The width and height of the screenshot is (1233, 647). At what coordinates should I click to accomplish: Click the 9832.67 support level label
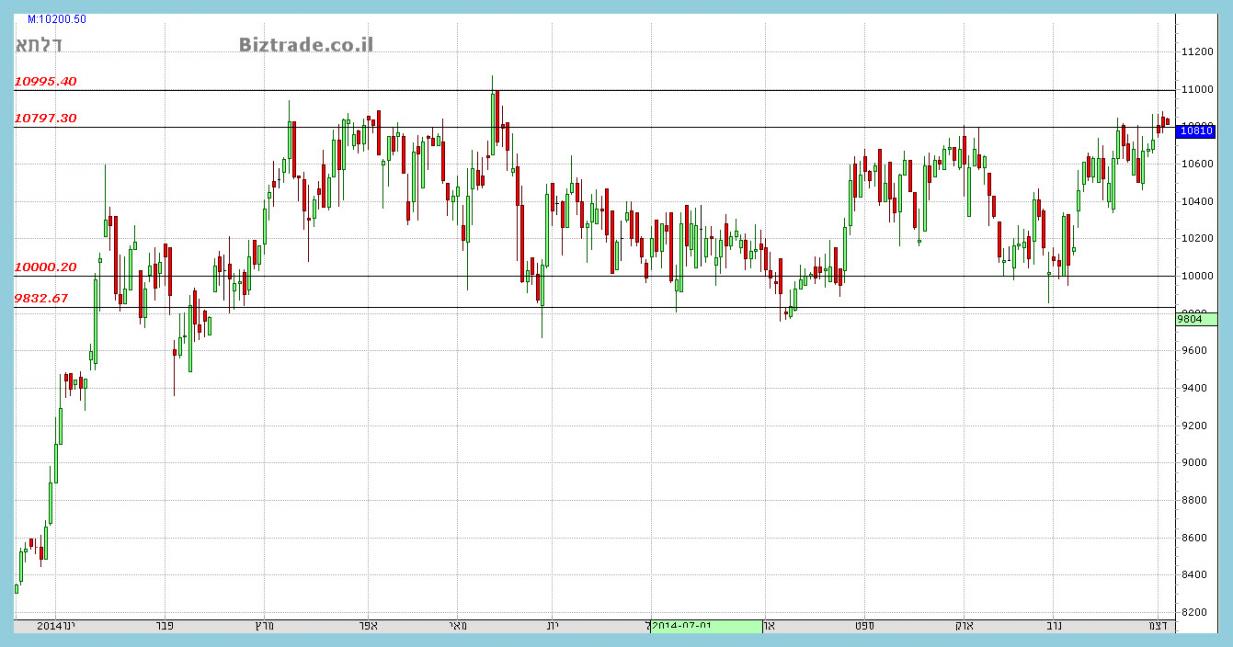(x=41, y=298)
